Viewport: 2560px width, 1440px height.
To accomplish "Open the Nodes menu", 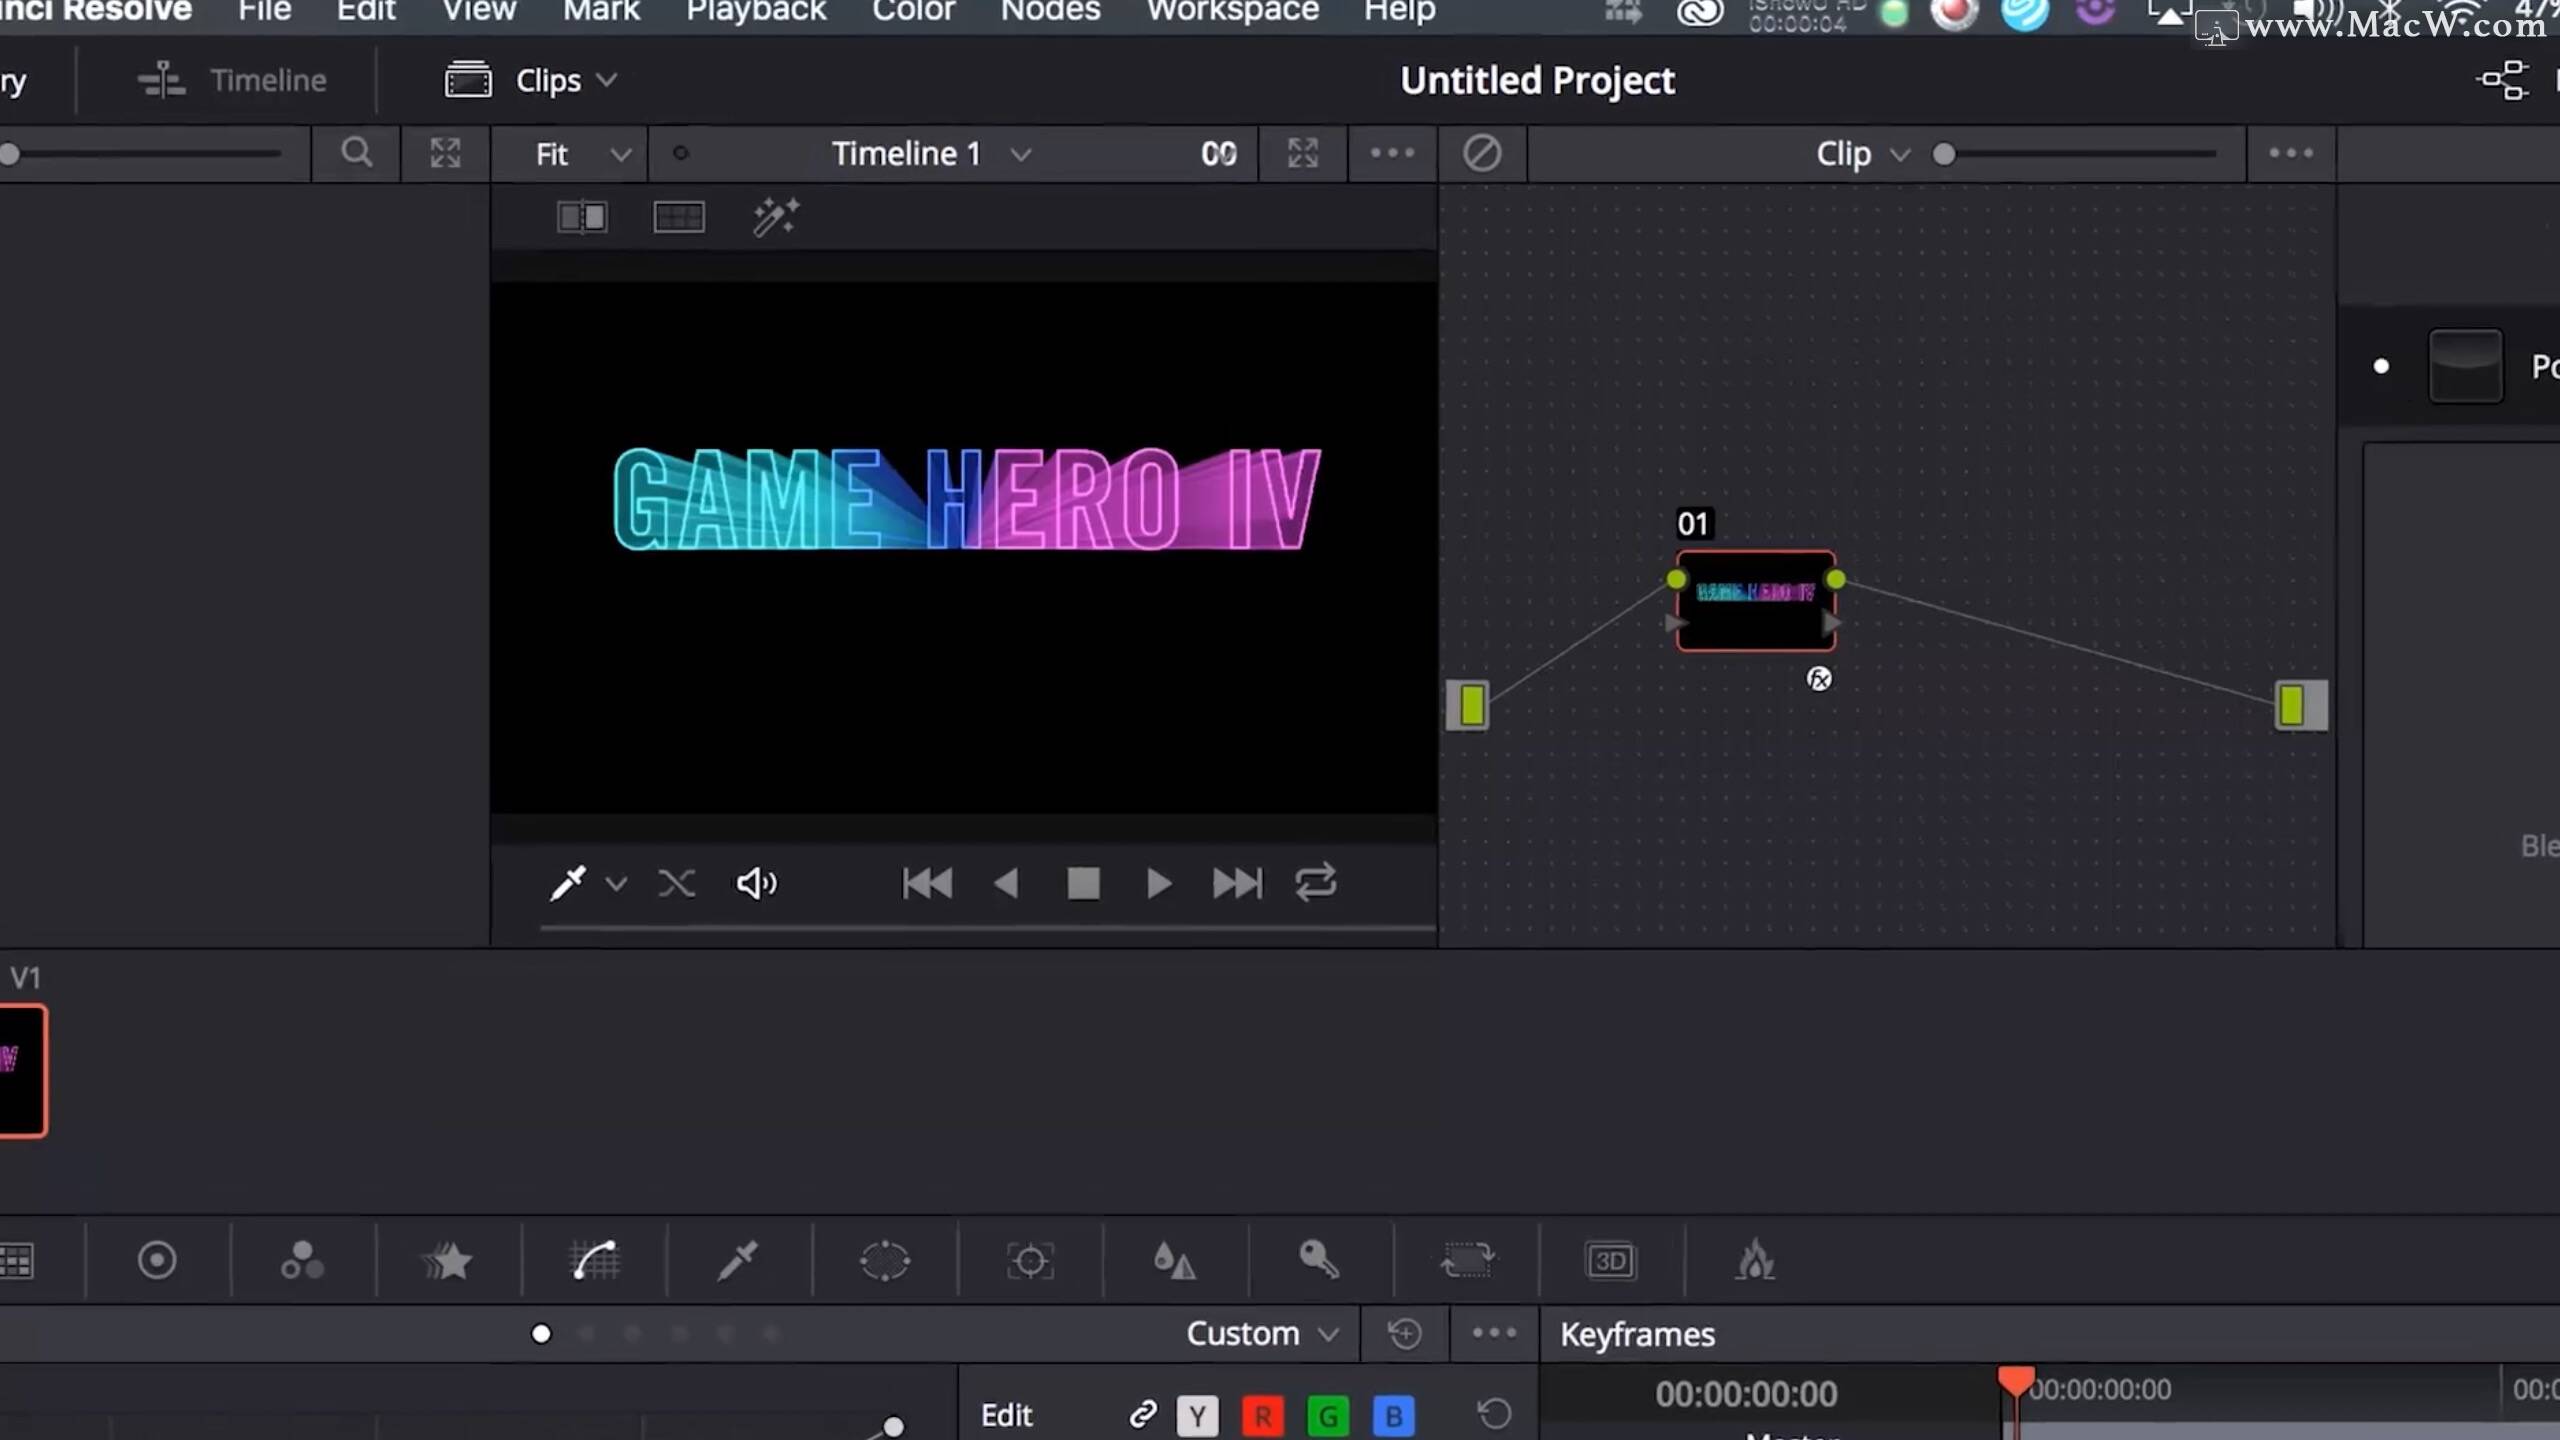I will coord(1050,12).
